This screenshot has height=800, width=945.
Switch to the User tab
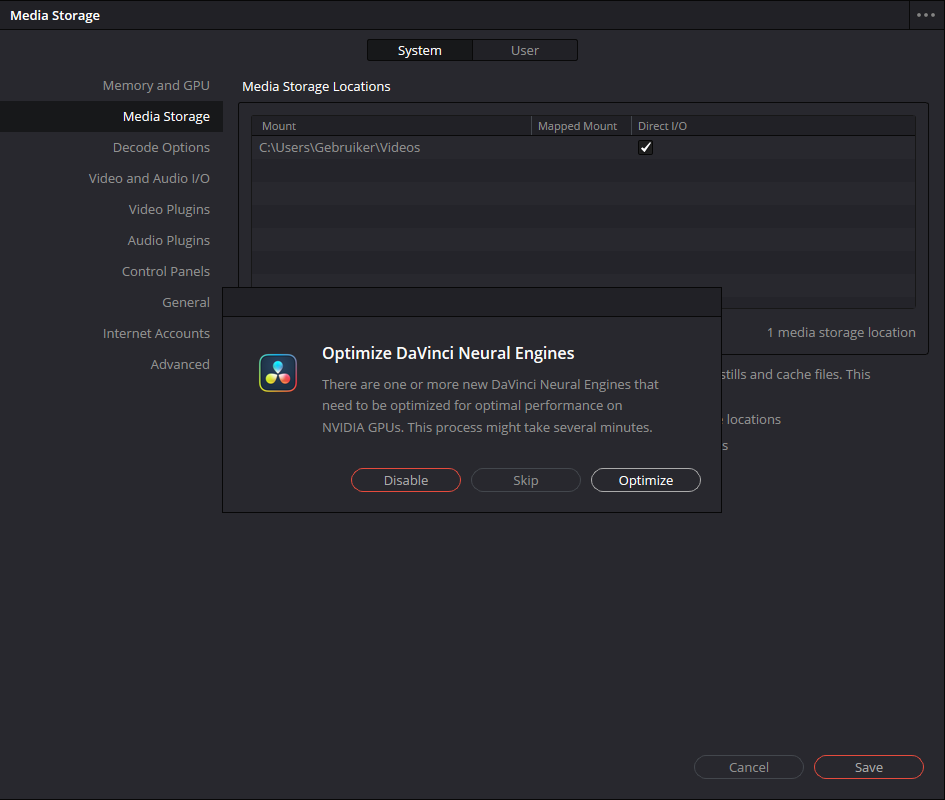tap(525, 51)
